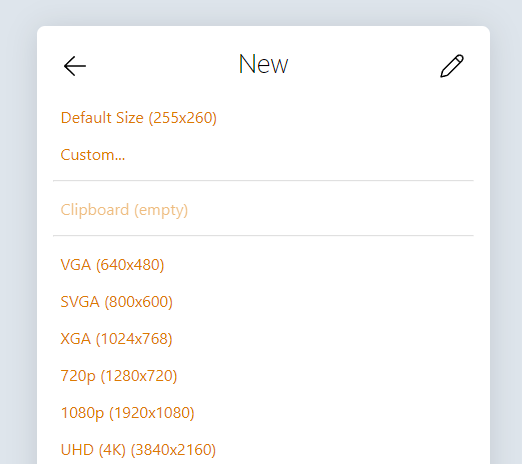Click the New dialog title

(x=263, y=64)
